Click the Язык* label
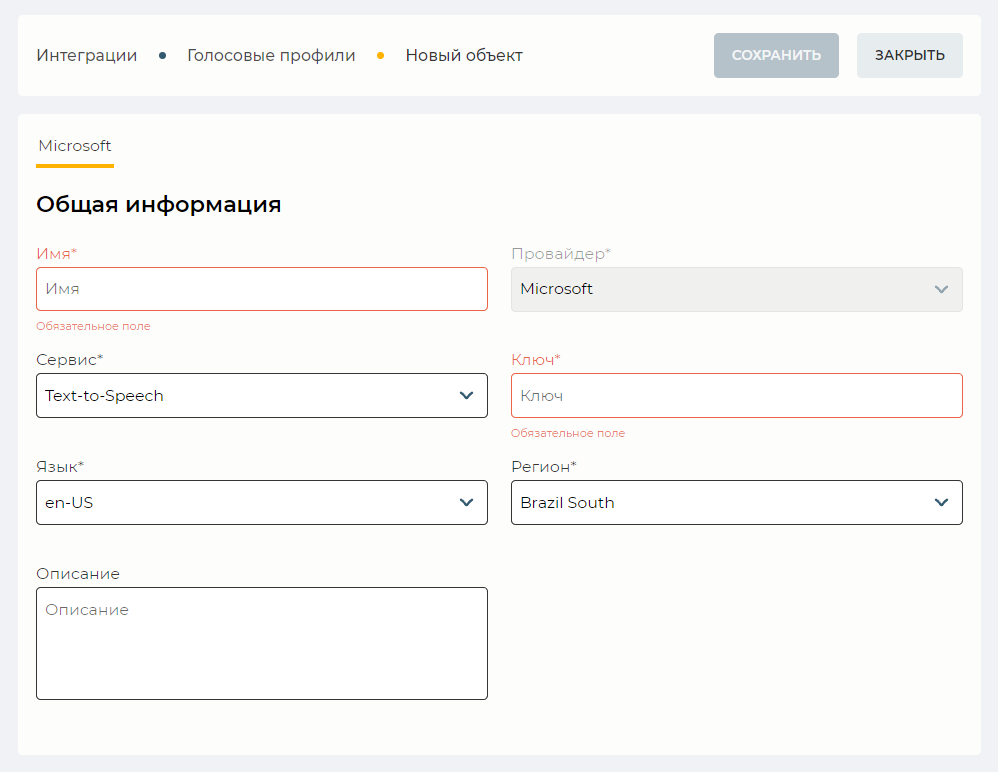Viewport: 998px width, 772px height. click(x=60, y=467)
